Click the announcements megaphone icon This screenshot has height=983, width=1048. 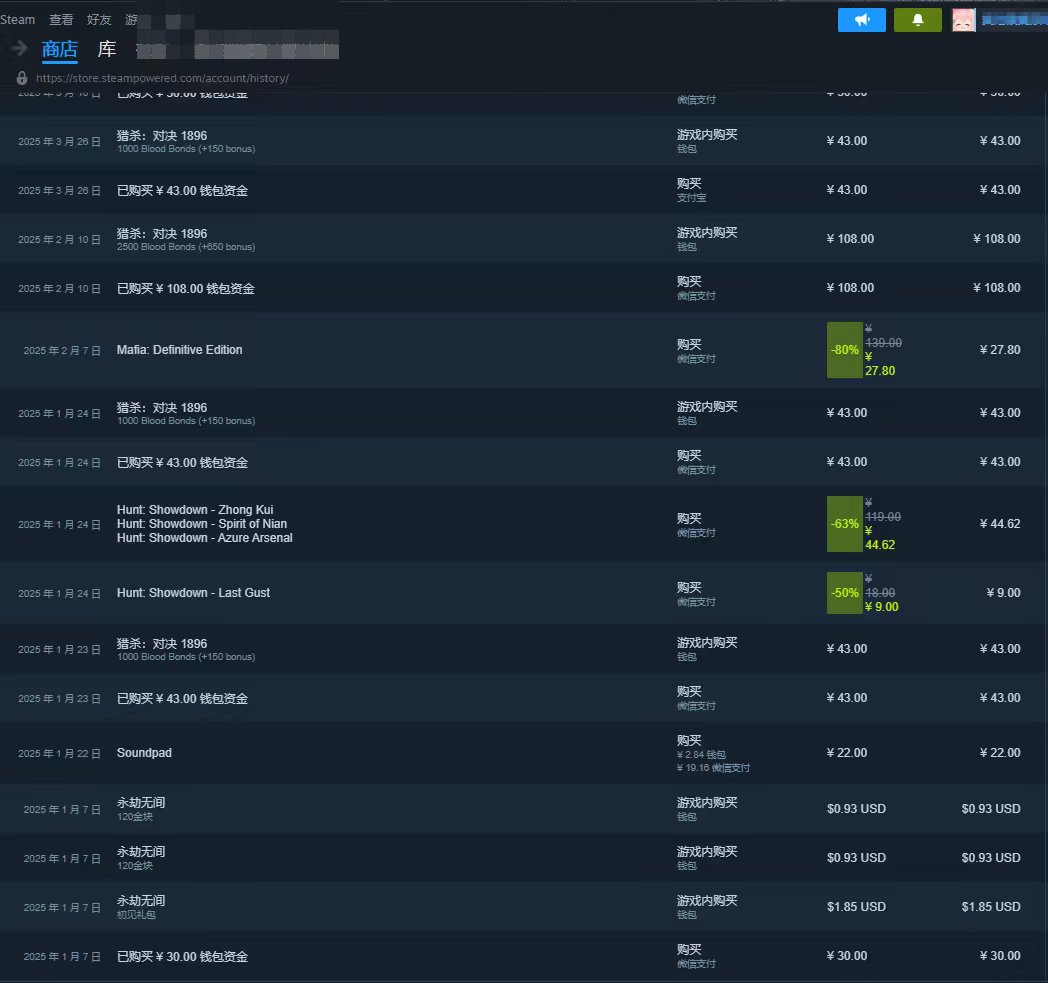pyautogui.click(x=862, y=20)
